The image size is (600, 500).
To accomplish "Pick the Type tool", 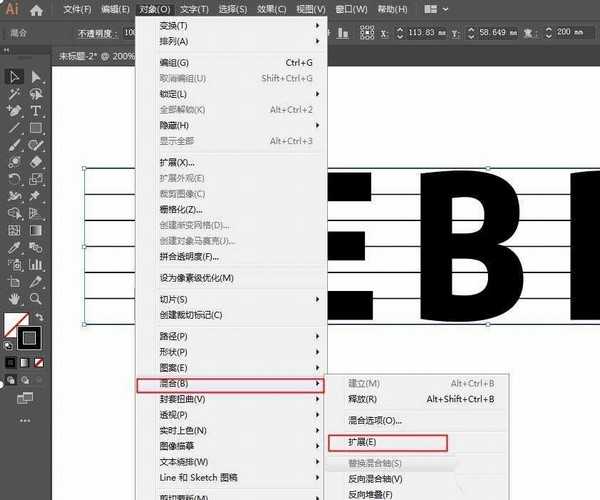I will [36, 111].
